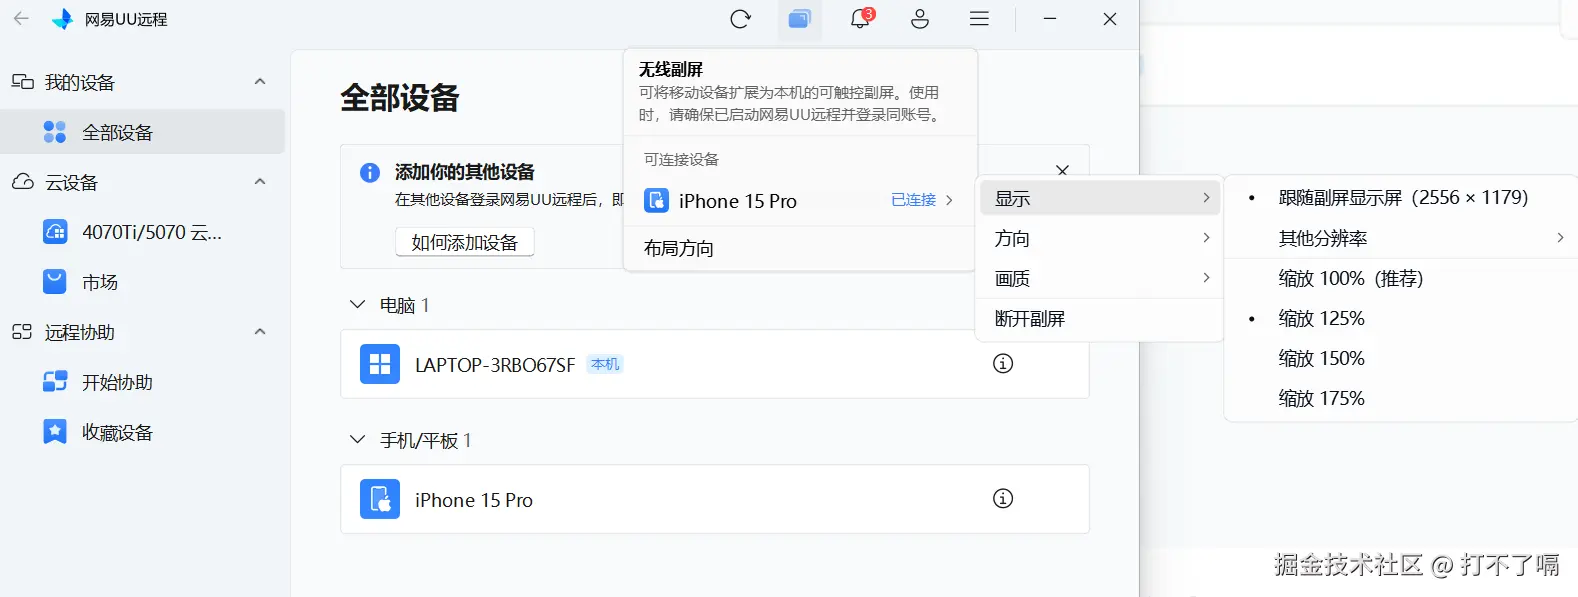
Task: Click 添加你的其他设备 banner title
Action: pyautogui.click(x=465, y=172)
